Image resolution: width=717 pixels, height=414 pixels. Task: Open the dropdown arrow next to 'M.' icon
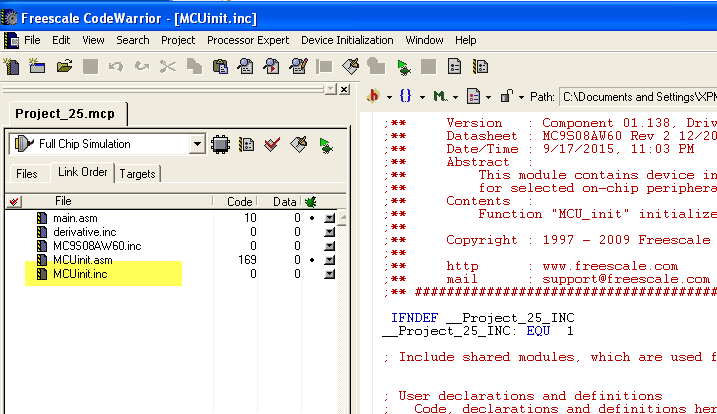[455, 97]
